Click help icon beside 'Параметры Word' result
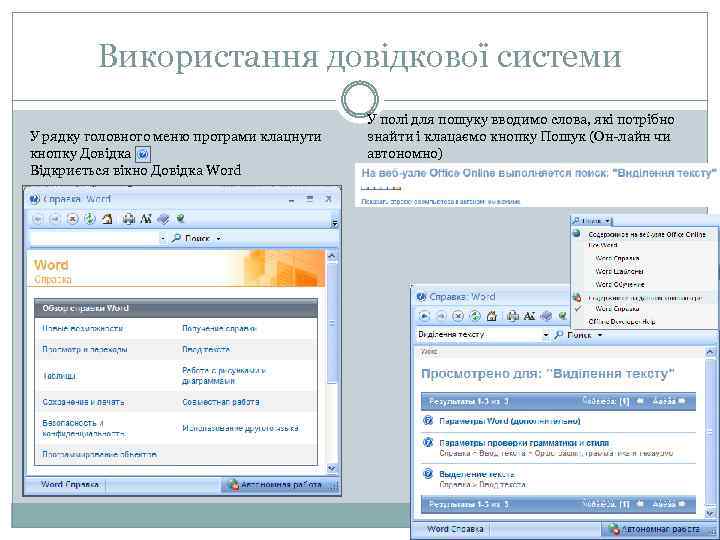 (428, 421)
